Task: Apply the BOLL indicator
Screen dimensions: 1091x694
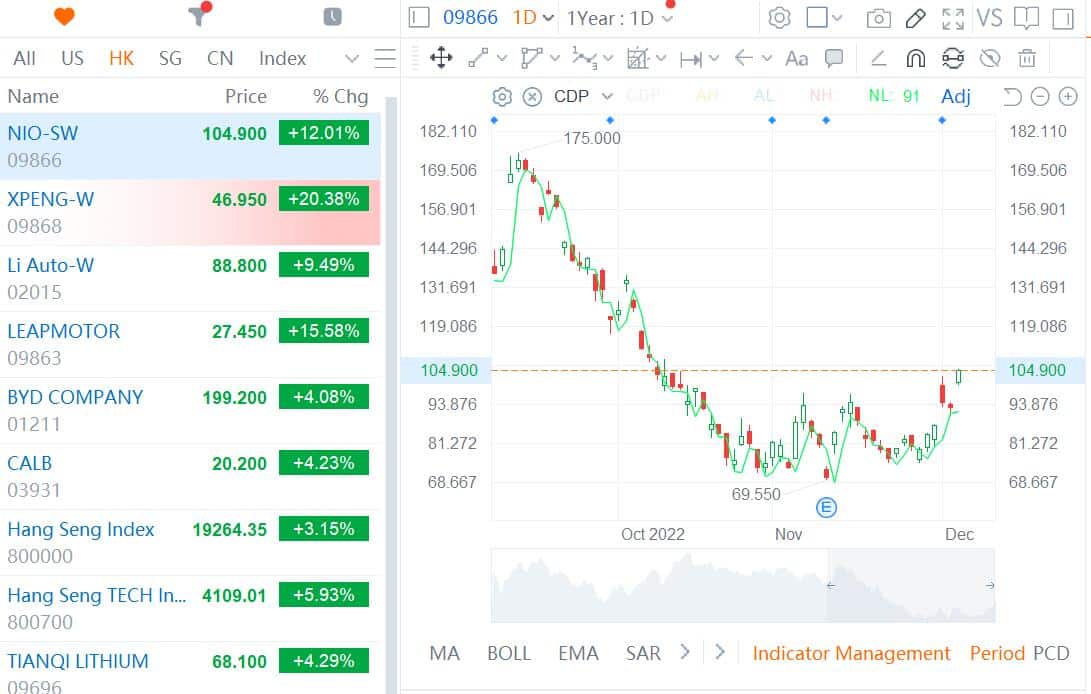Action: click(509, 653)
